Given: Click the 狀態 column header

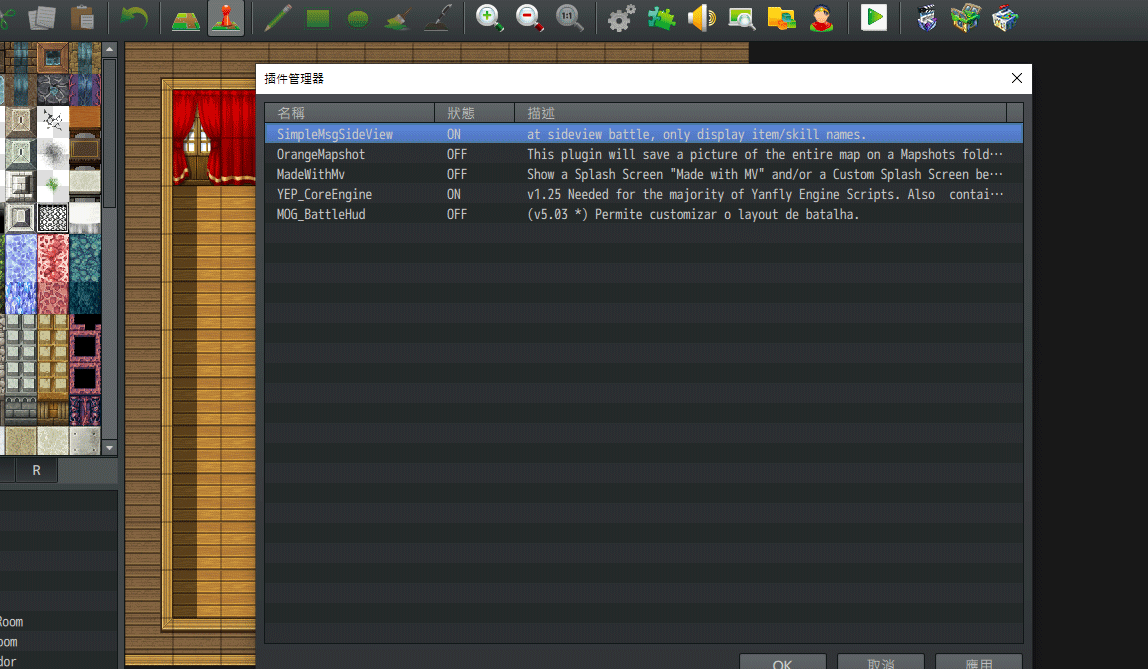Looking at the screenshot, I should (x=475, y=113).
